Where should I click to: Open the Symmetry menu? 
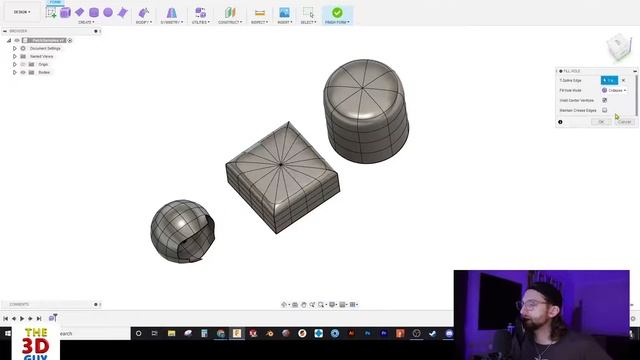[x=172, y=22]
